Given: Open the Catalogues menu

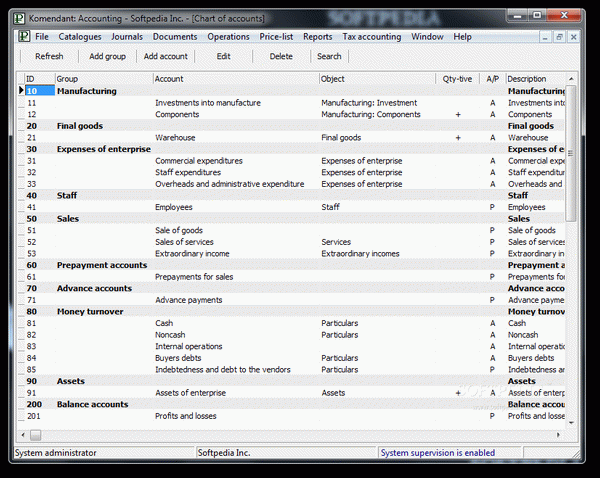Looking at the screenshot, I should (80, 37).
